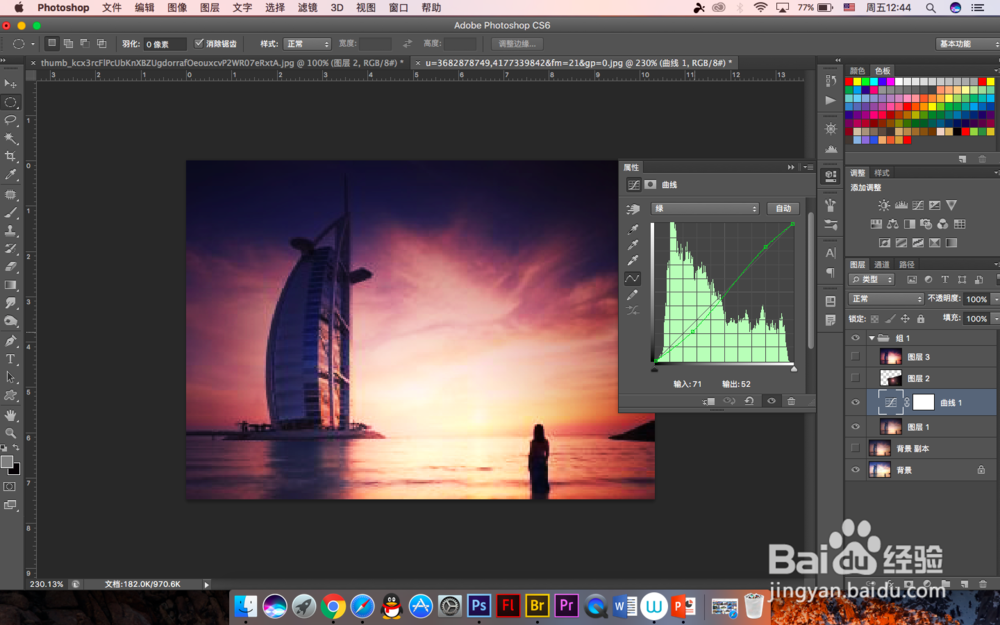Switch to the 路径 tab

point(906,264)
